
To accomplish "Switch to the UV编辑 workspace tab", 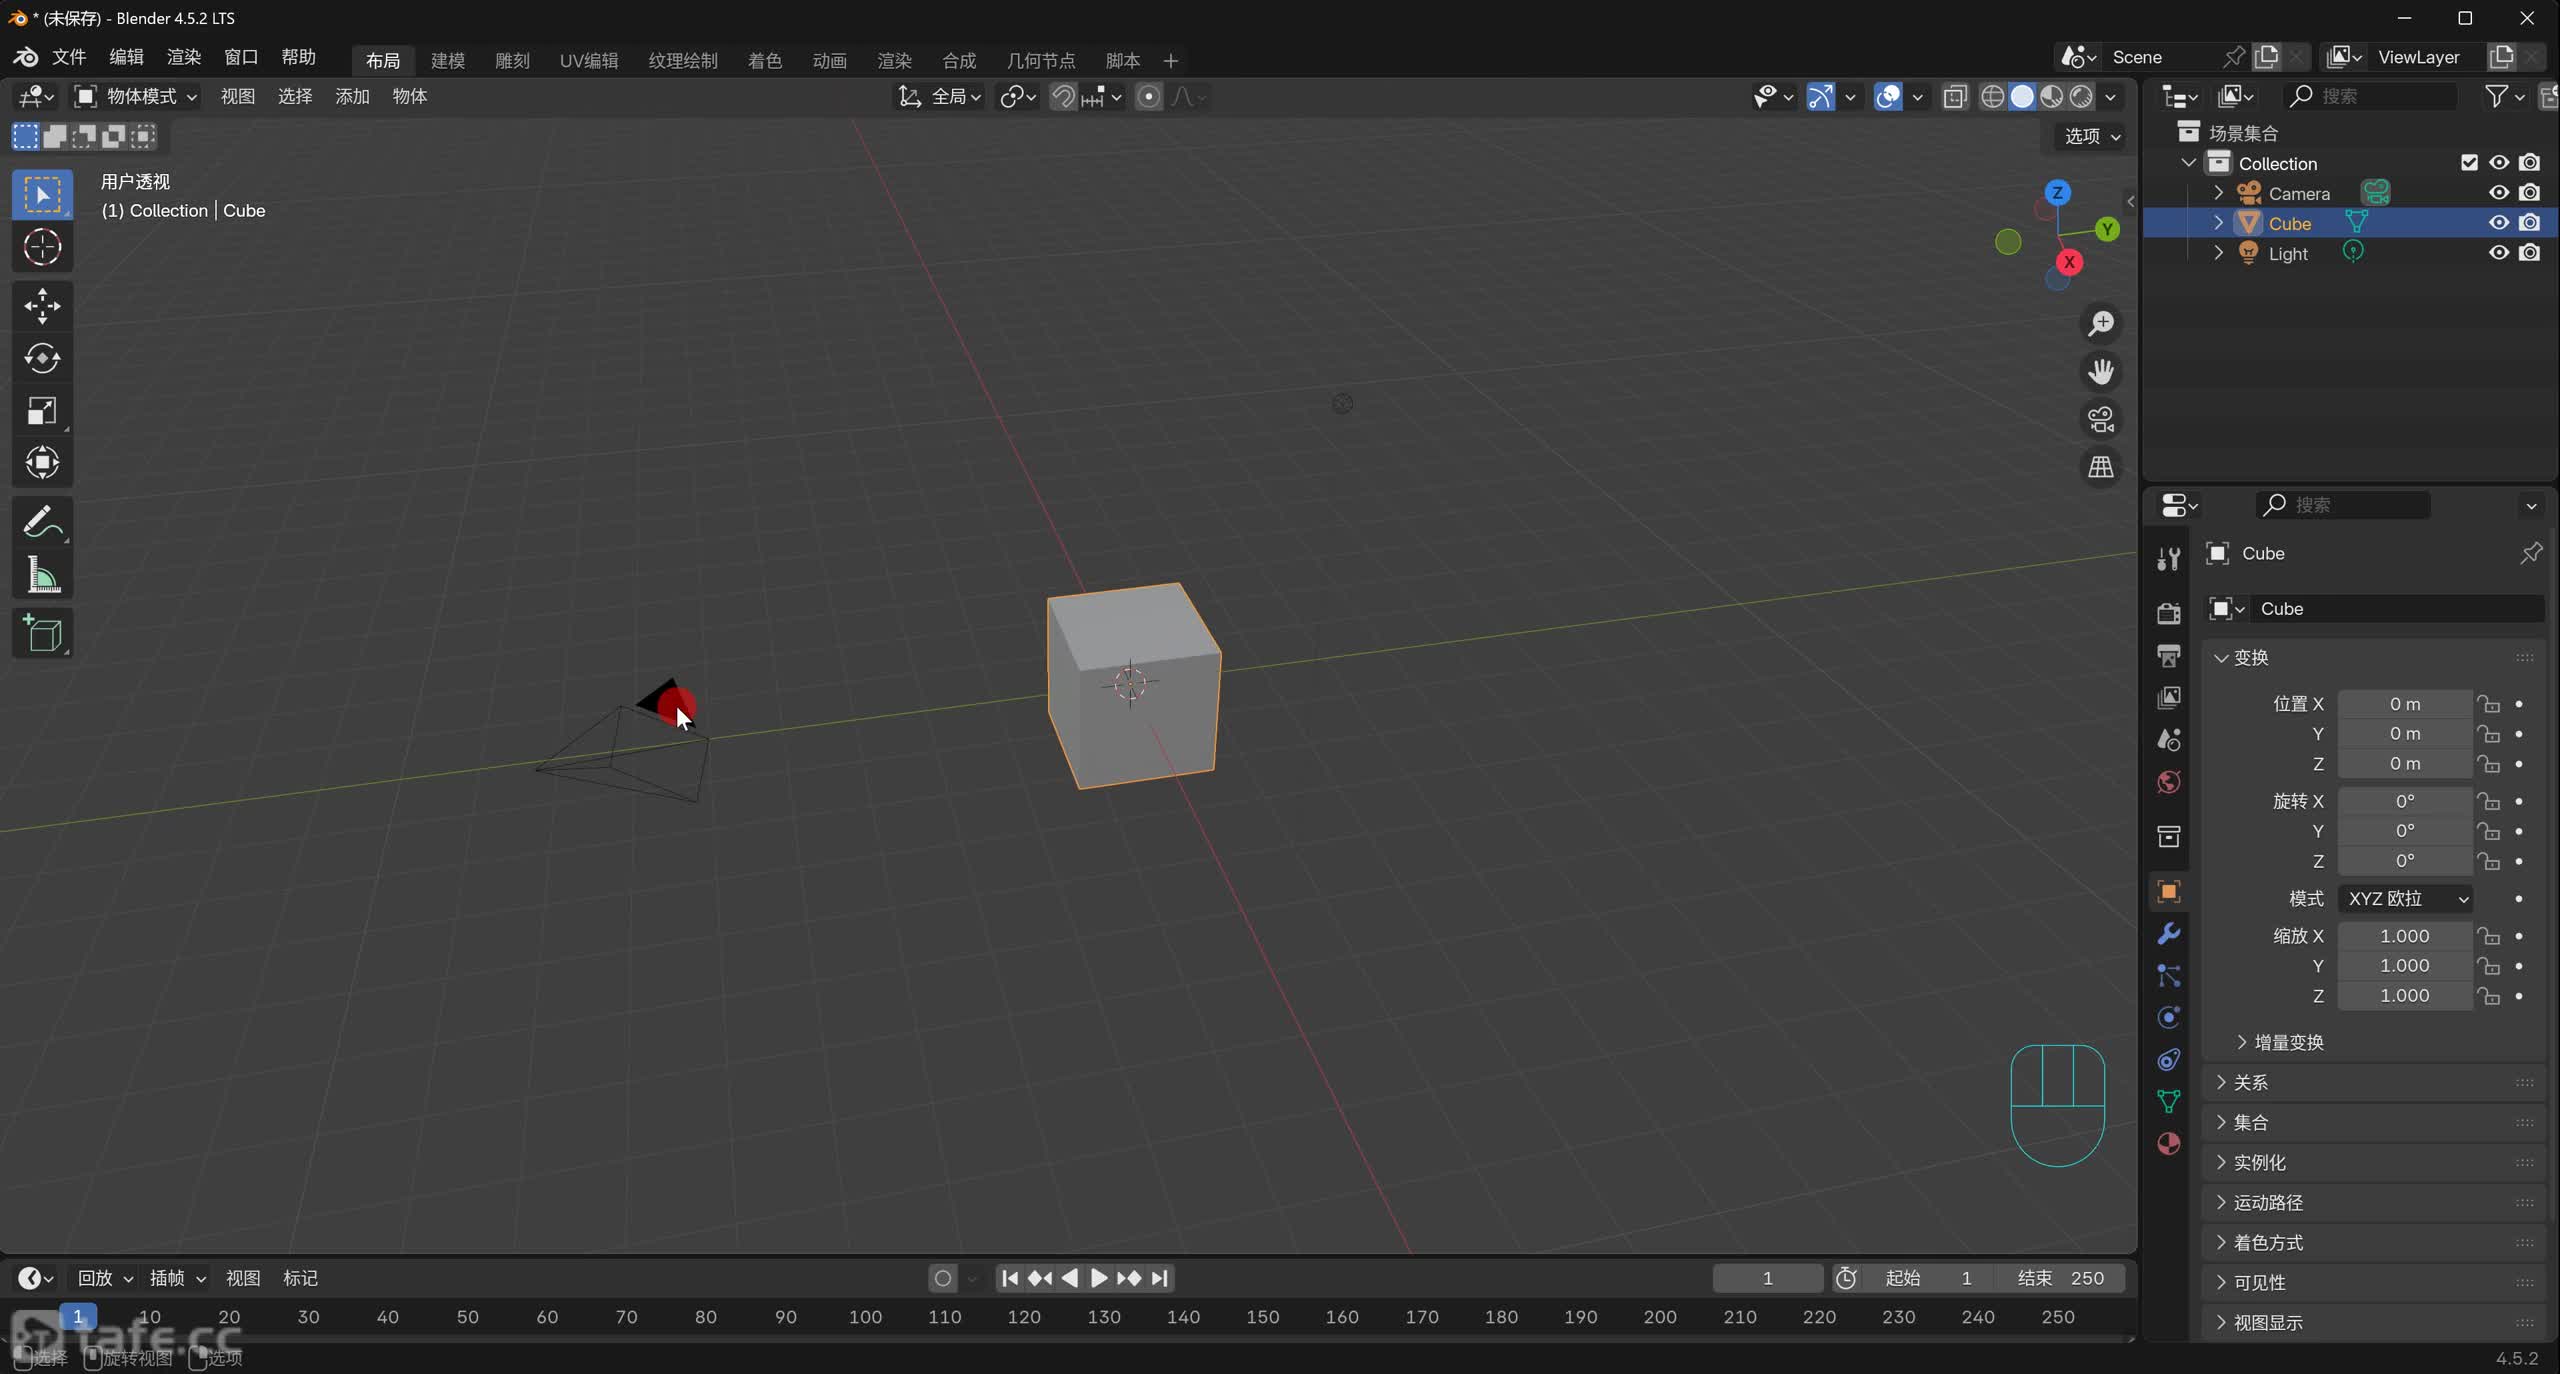I will tap(588, 61).
